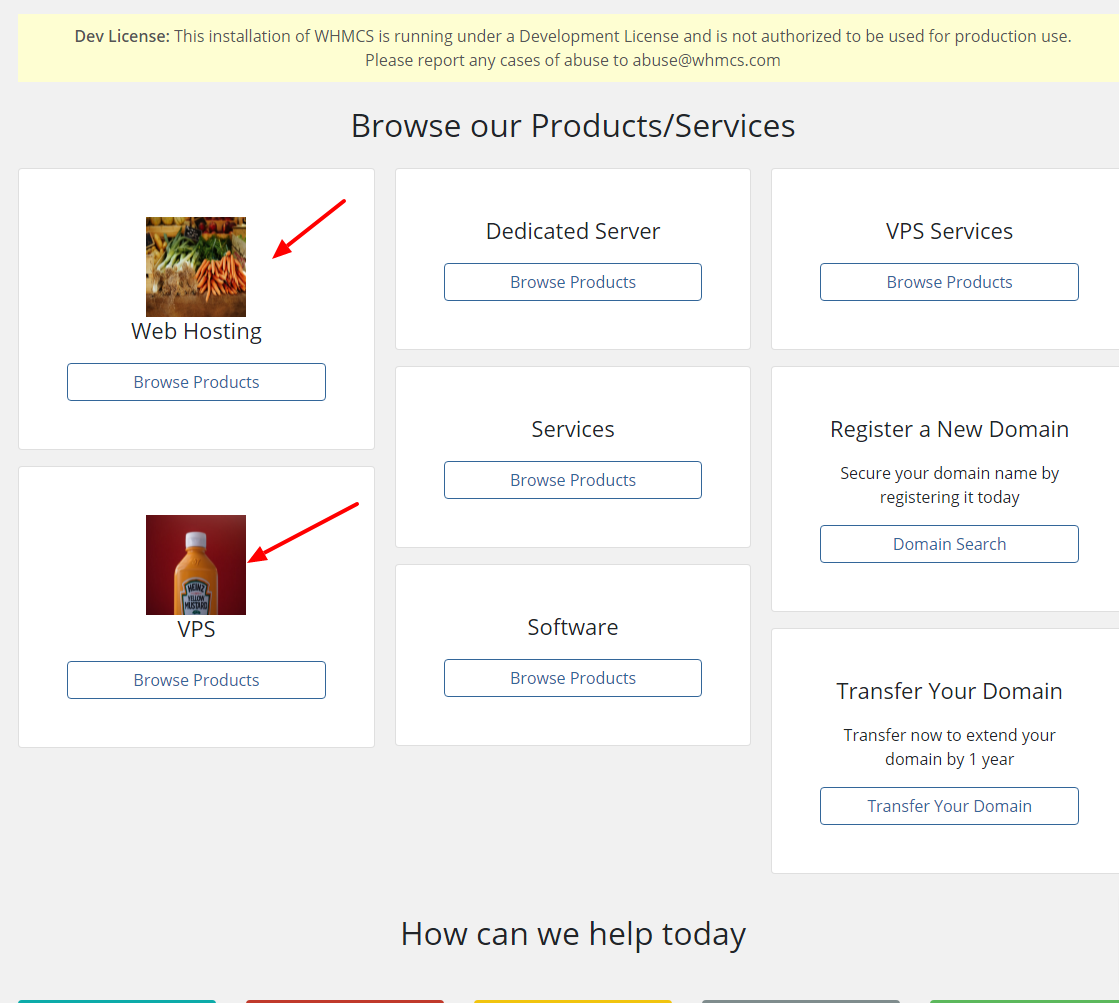The height and width of the screenshot is (1003, 1119).
Task: Select the Web Hosting heading text
Action: tap(196, 331)
